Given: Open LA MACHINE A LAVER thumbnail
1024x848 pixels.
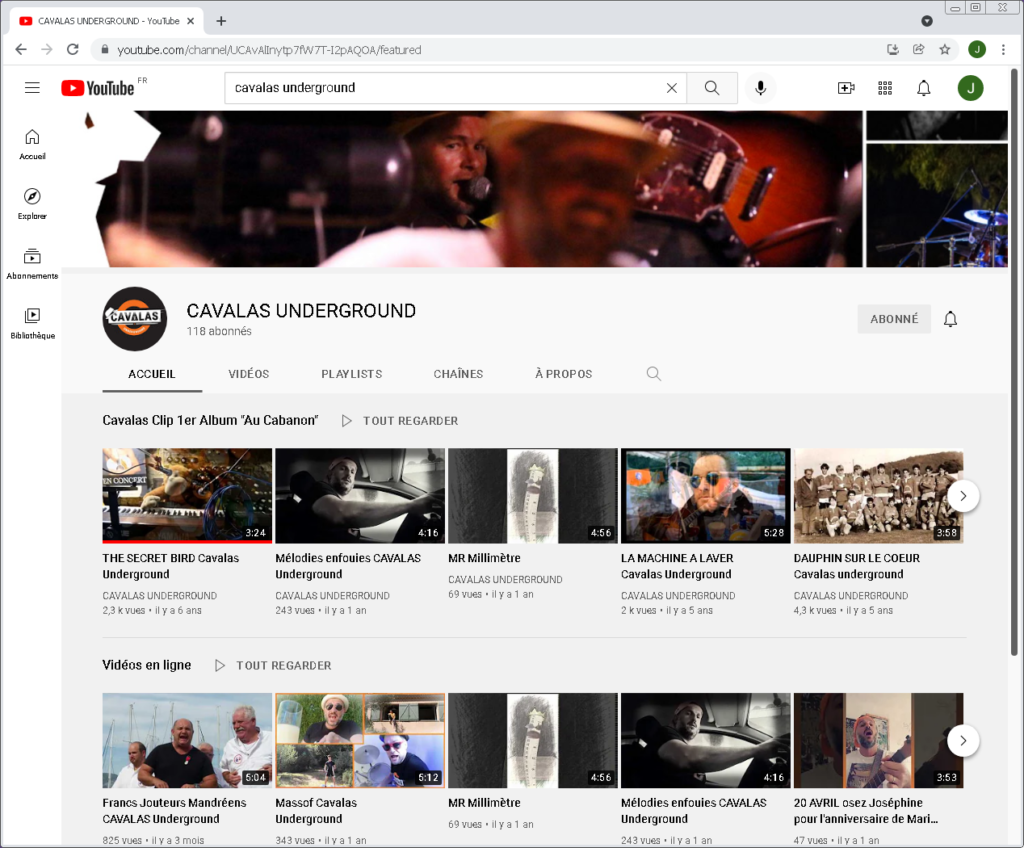Looking at the screenshot, I should 705,496.
